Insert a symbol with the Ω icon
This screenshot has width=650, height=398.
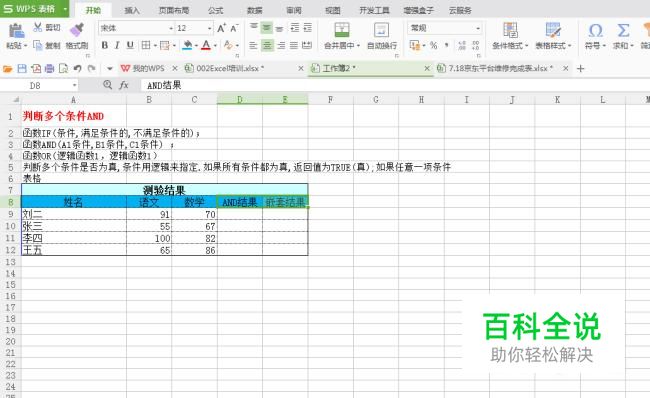[x=595, y=30]
